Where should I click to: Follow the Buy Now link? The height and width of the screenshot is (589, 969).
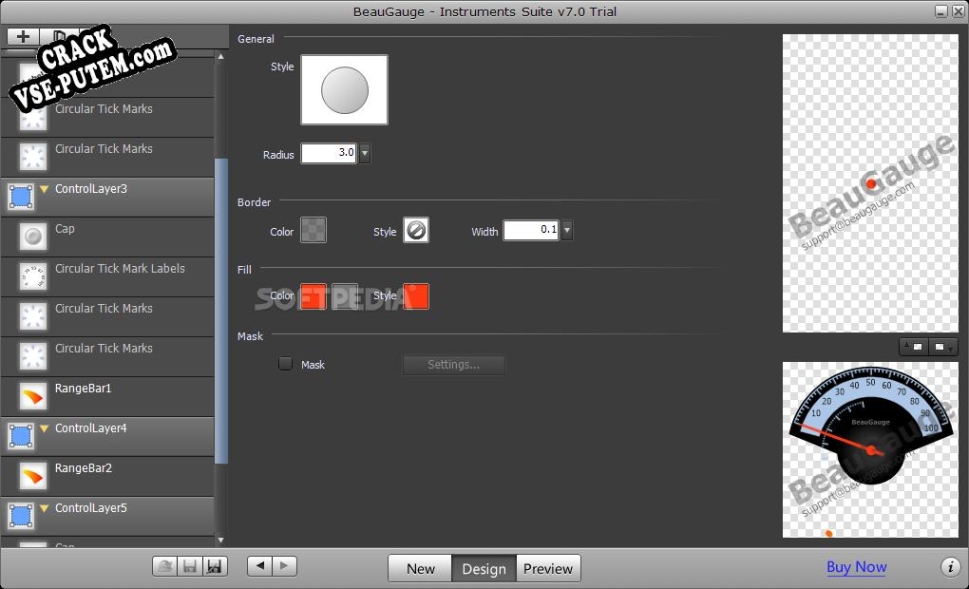857,567
